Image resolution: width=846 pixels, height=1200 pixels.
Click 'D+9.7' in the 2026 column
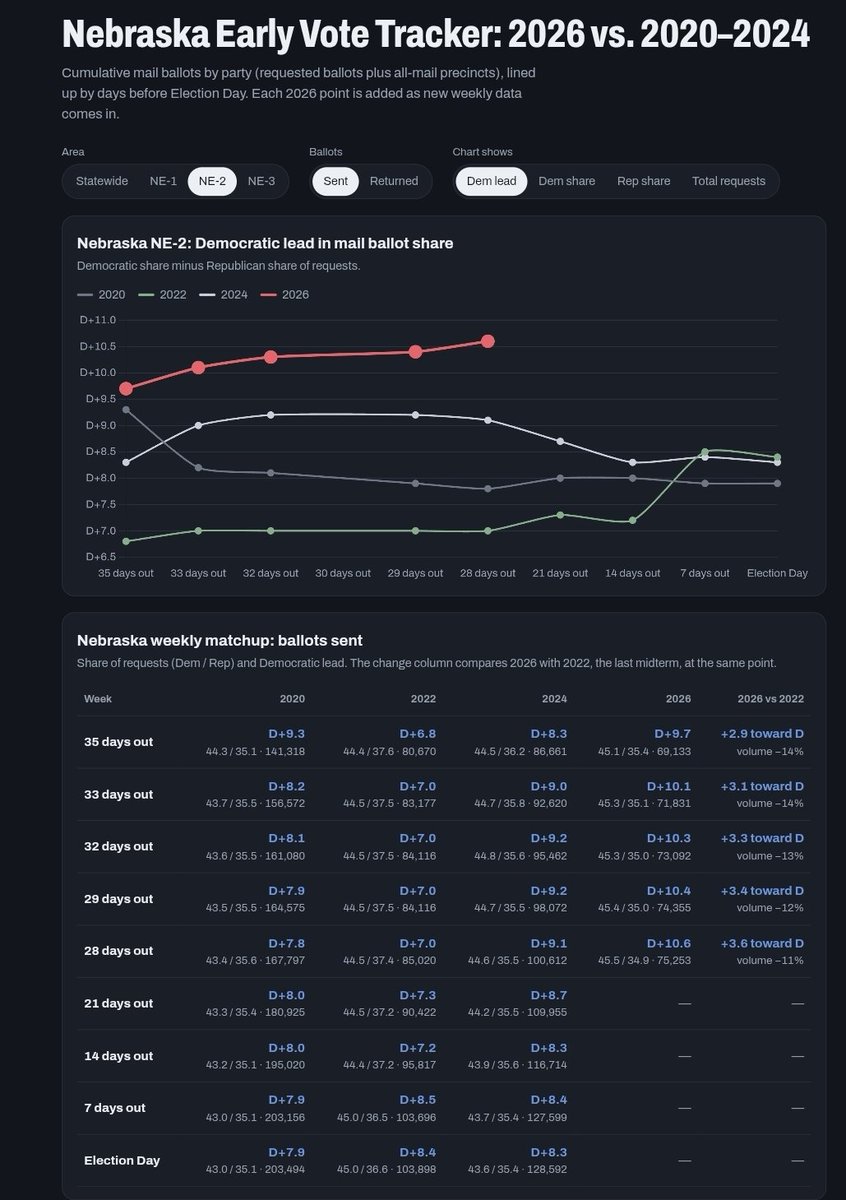672,734
